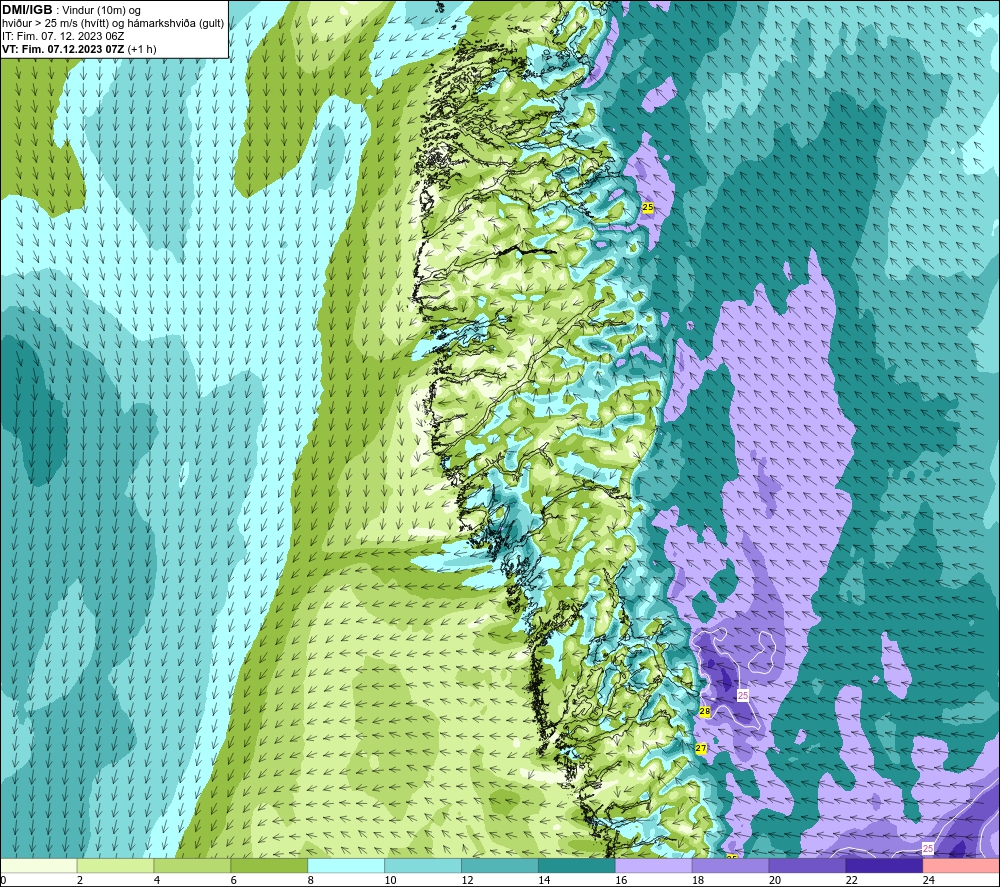The image size is (1000, 887).
Task: Click legend scale number "18"
Action: 698,880
